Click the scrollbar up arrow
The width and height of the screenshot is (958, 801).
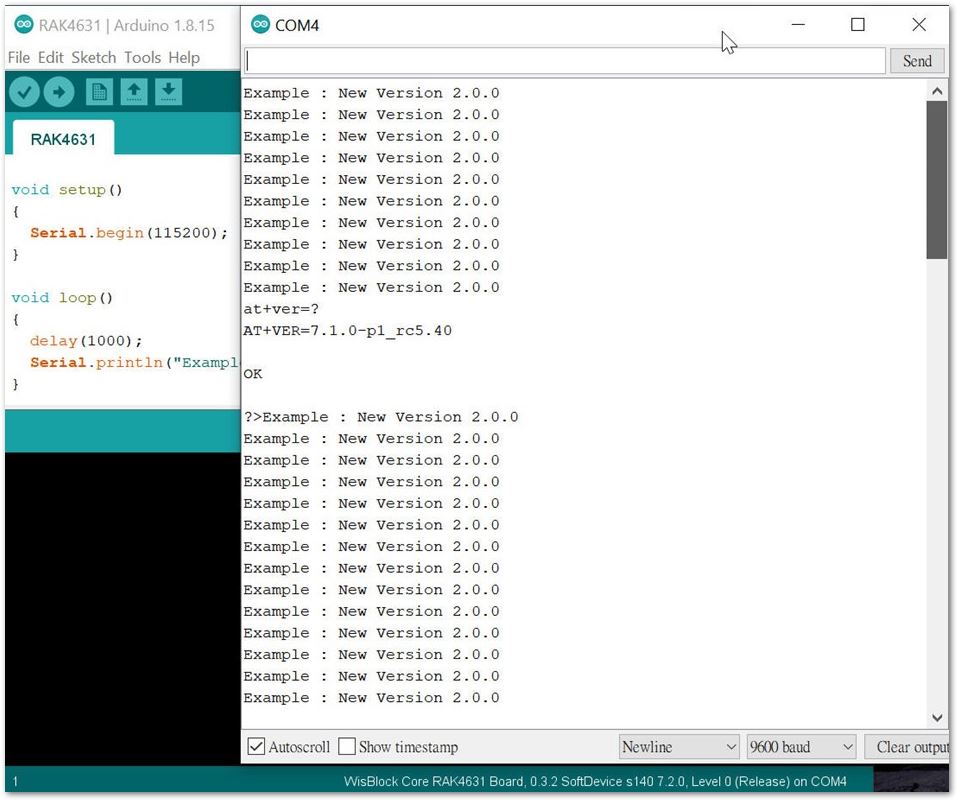[937, 92]
